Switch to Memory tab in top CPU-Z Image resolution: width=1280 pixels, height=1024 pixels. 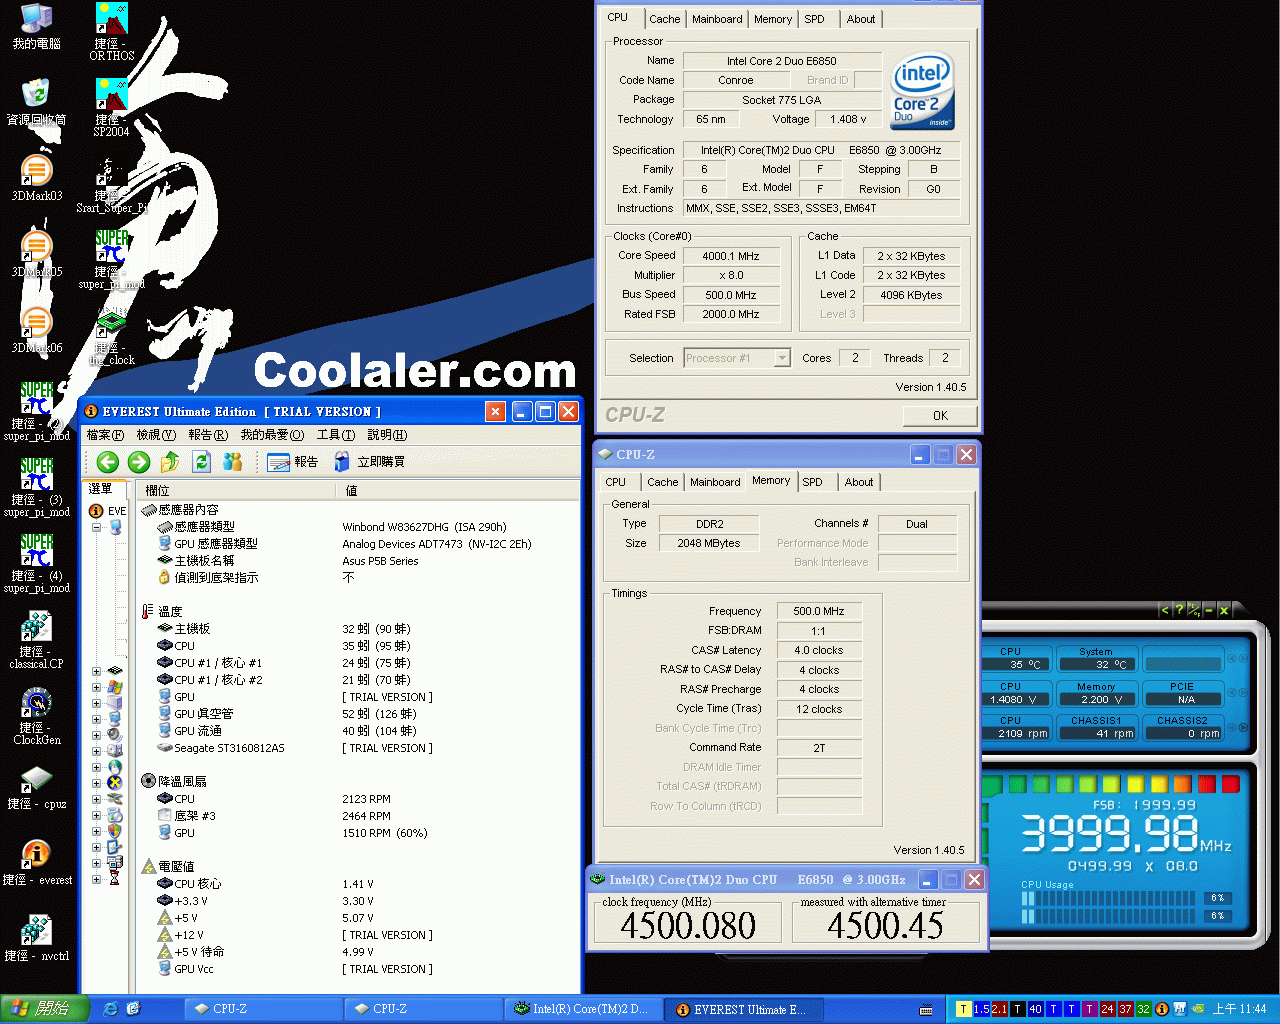coord(773,19)
